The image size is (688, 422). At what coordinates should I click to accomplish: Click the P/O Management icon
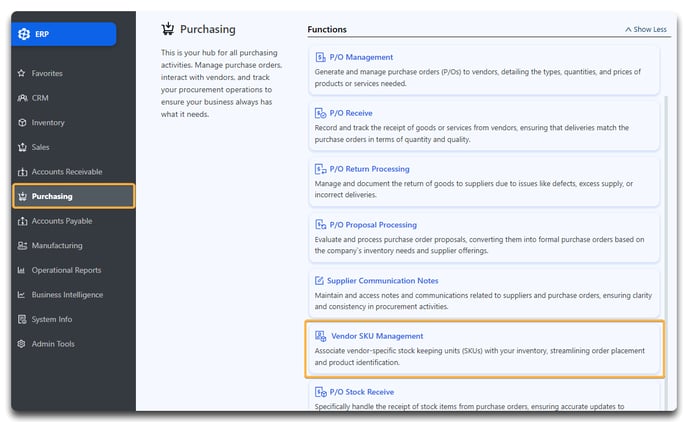pyautogui.click(x=320, y=57)
